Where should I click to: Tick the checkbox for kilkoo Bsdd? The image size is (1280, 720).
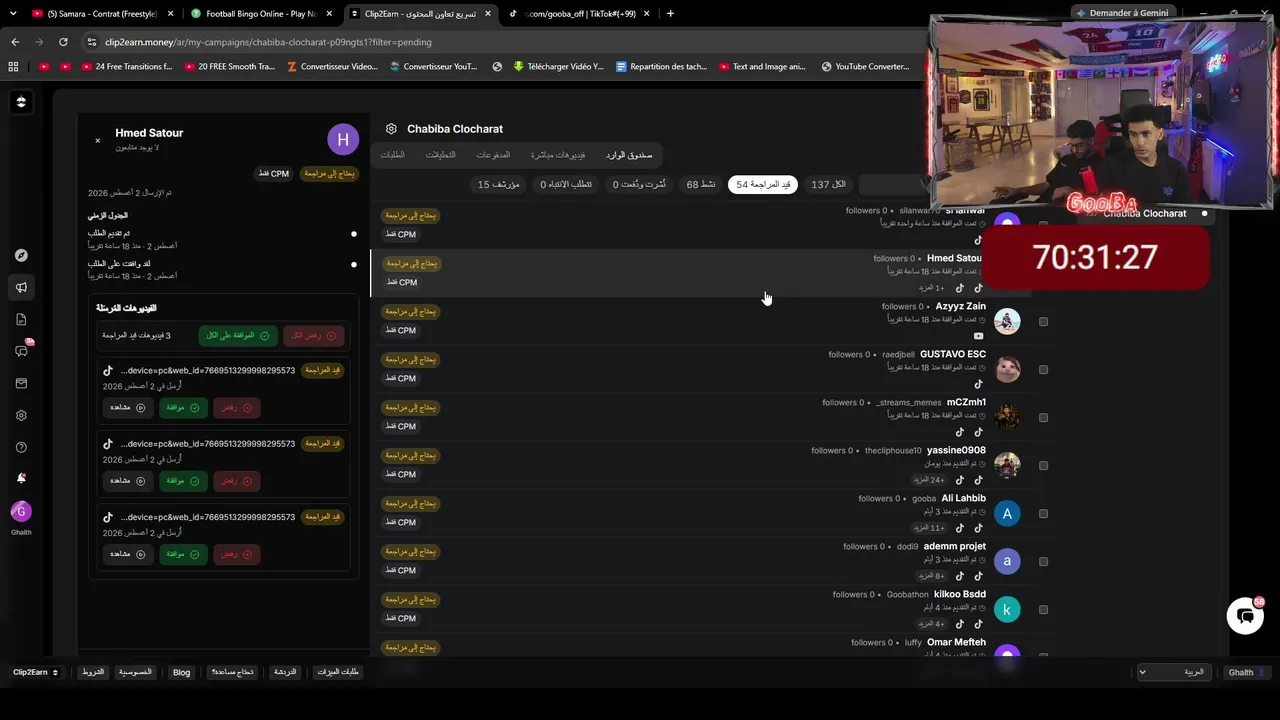click(1043, 610)
